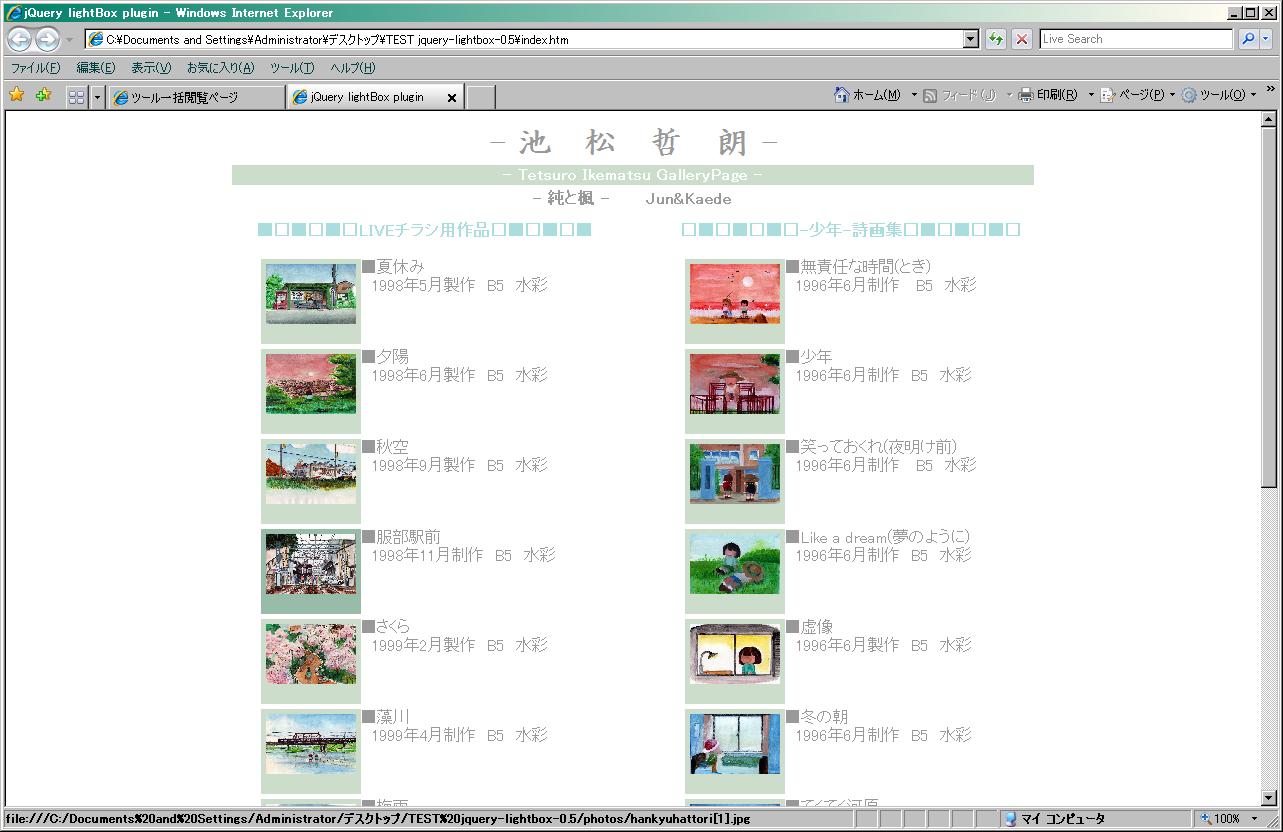
Task: Go back with the Back arrow button
Action: 19,40
